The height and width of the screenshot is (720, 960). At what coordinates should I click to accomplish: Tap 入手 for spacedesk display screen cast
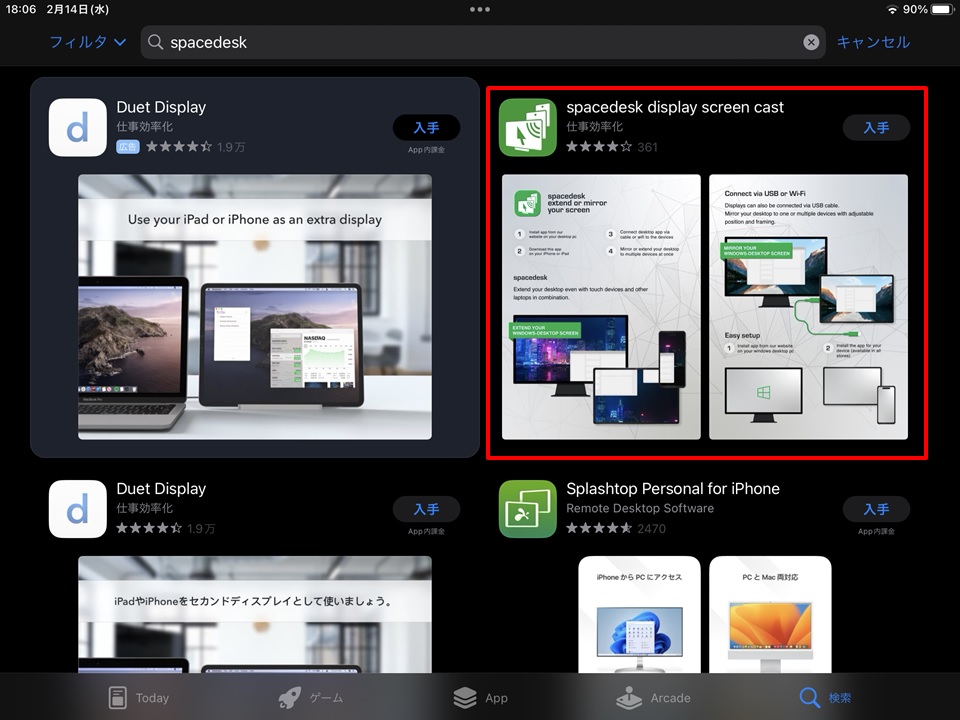point(876,127)
